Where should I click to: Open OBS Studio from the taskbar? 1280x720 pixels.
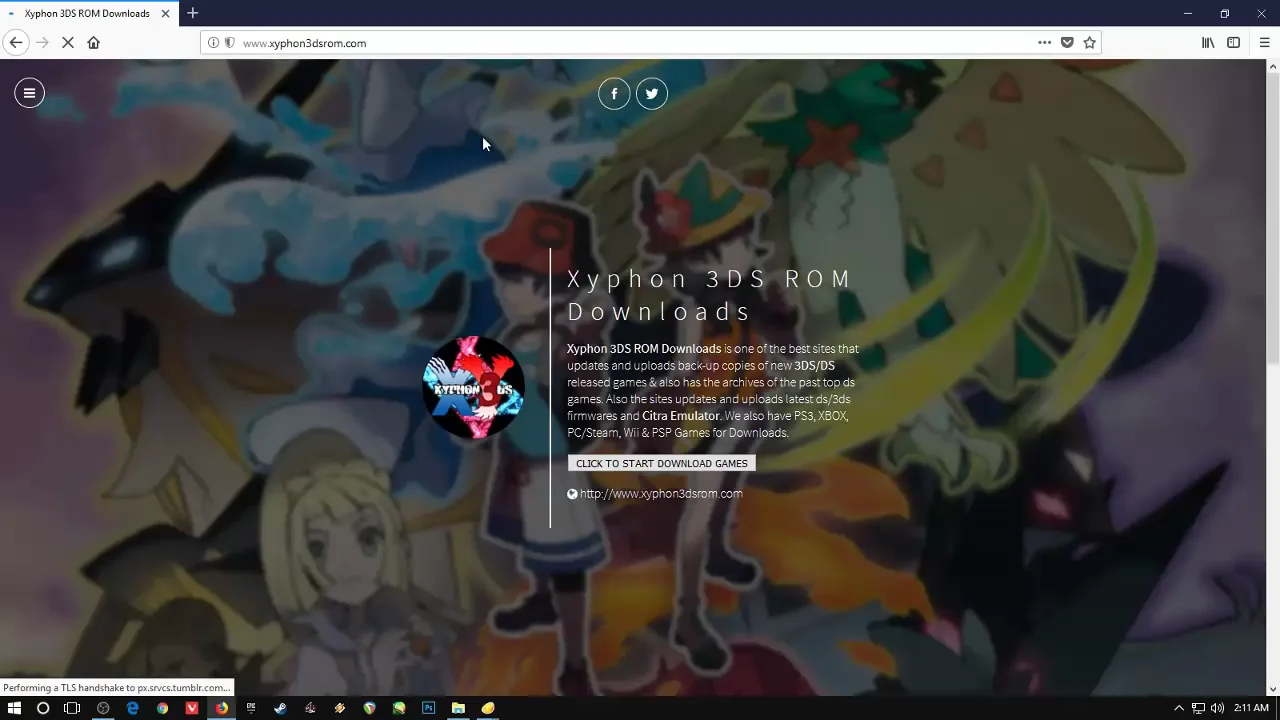point(103,708)
